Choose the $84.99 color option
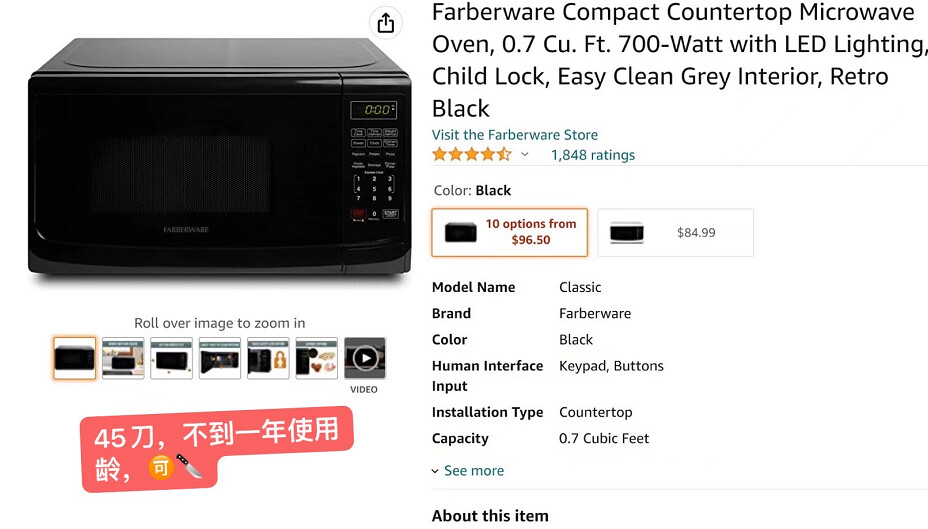 pyautogui.click(x=675, y=232)
